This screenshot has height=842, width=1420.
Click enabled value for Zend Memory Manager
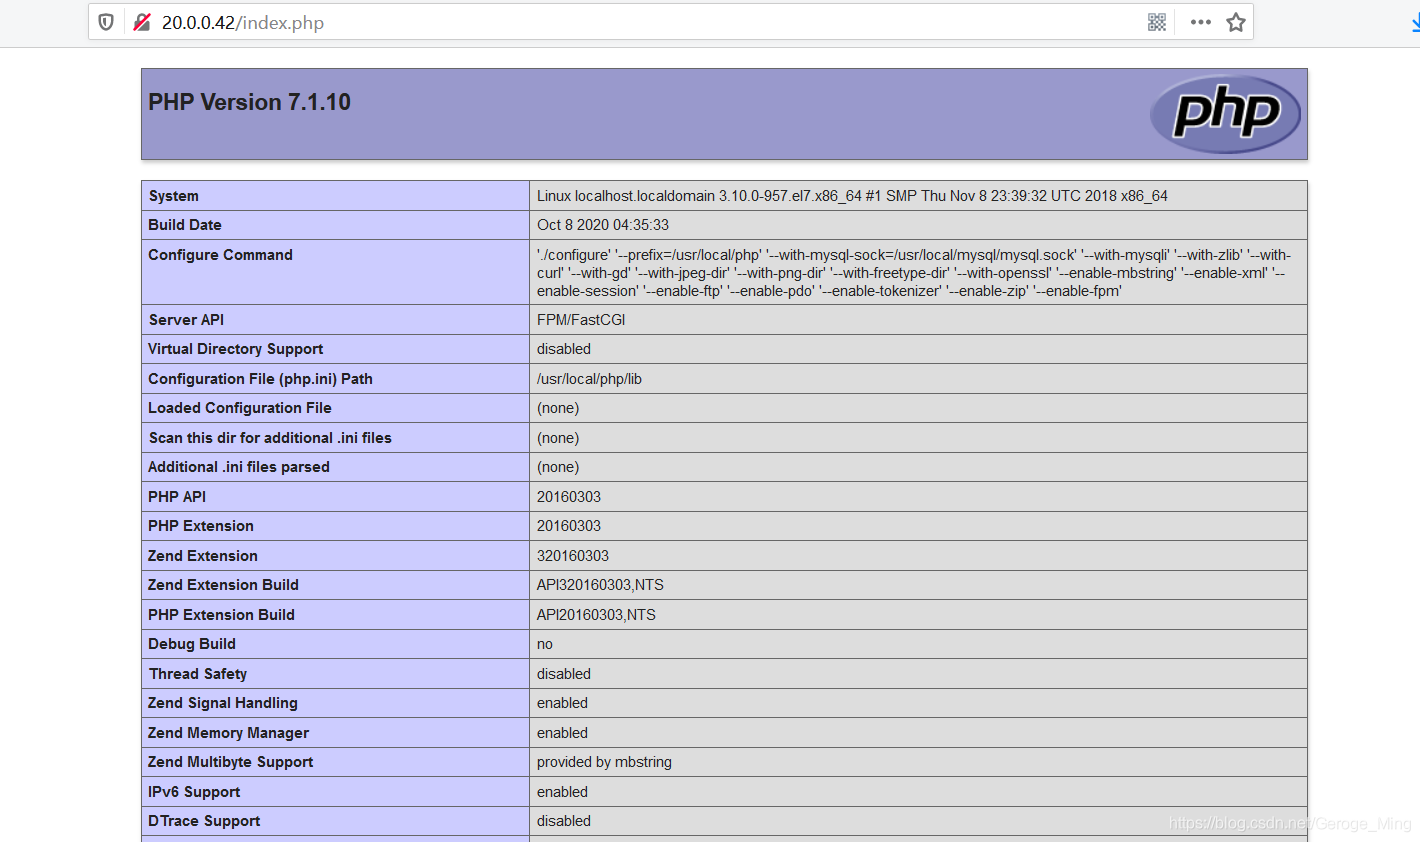coord(562,733)
